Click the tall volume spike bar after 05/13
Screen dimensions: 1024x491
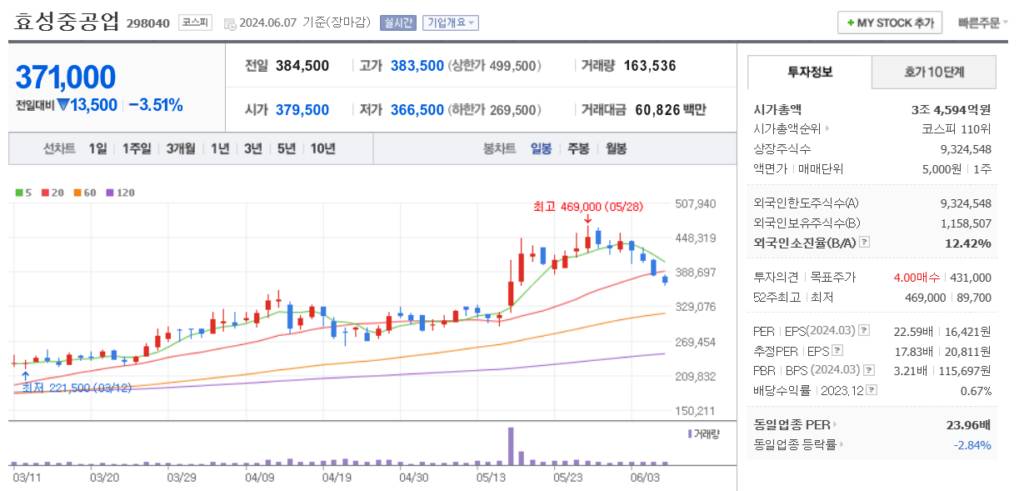point(511,446)
